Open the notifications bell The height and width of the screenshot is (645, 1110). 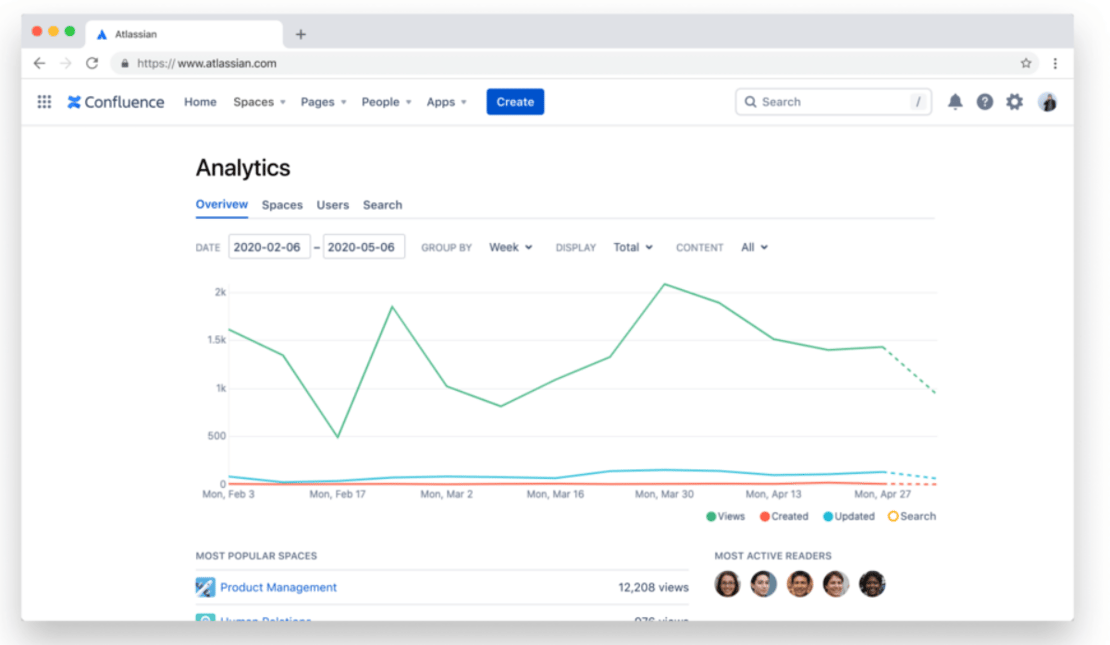(x=955, y=102)
